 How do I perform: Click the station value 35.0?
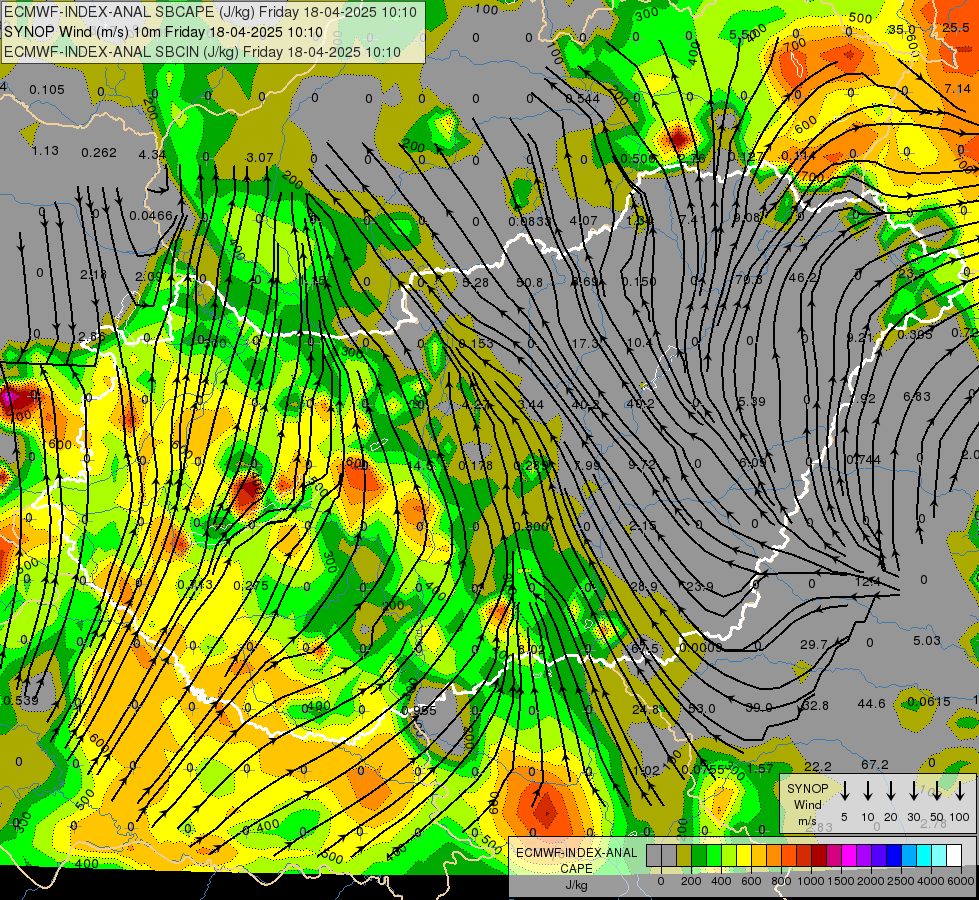[902, 29]
